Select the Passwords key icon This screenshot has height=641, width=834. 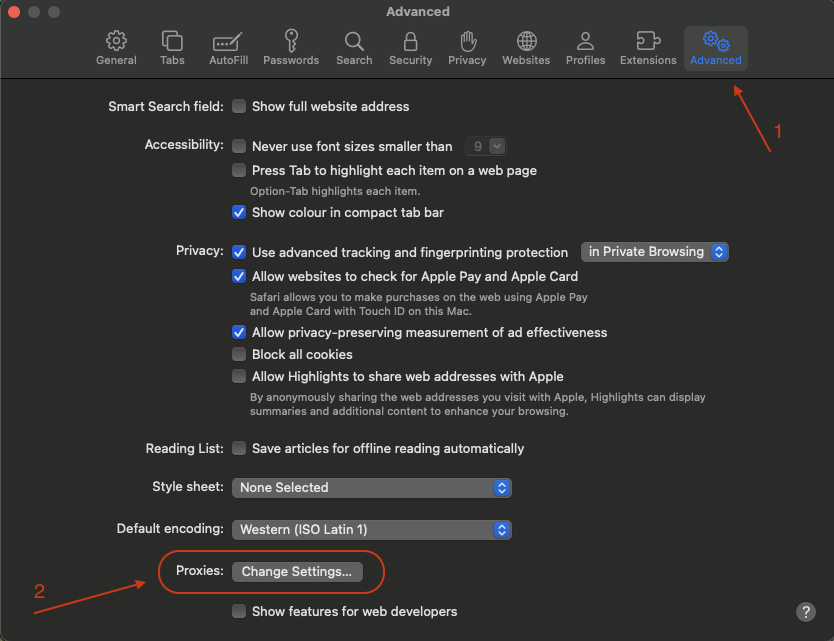click(x=291, y=48)
